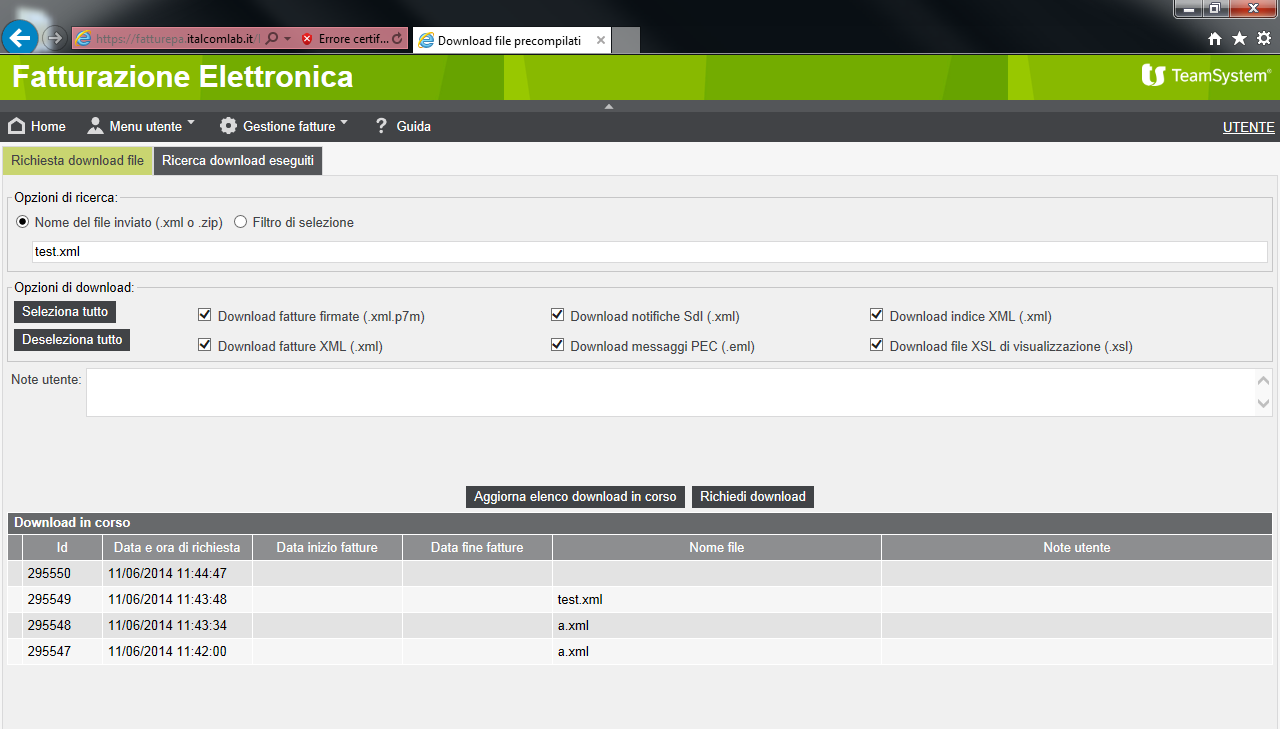Select Filtro di selezione radio button
The image size is (1280, 729).
(240, 222)
